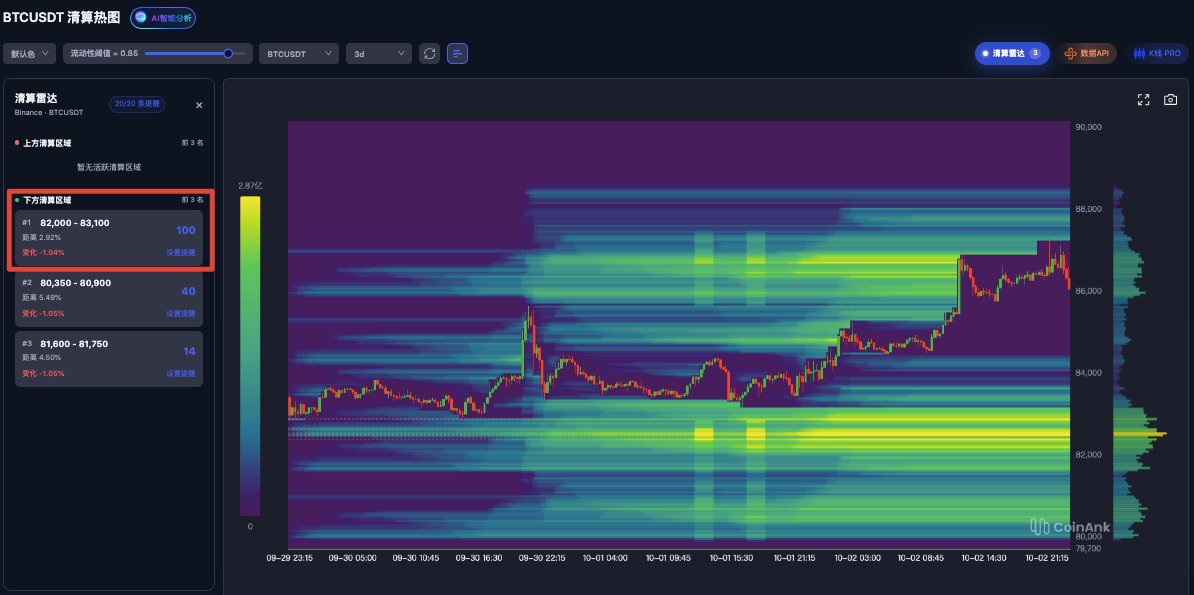1194x595 pixels.
Task: Click the heatmap color scale legend bar
Action: [250, 357]
